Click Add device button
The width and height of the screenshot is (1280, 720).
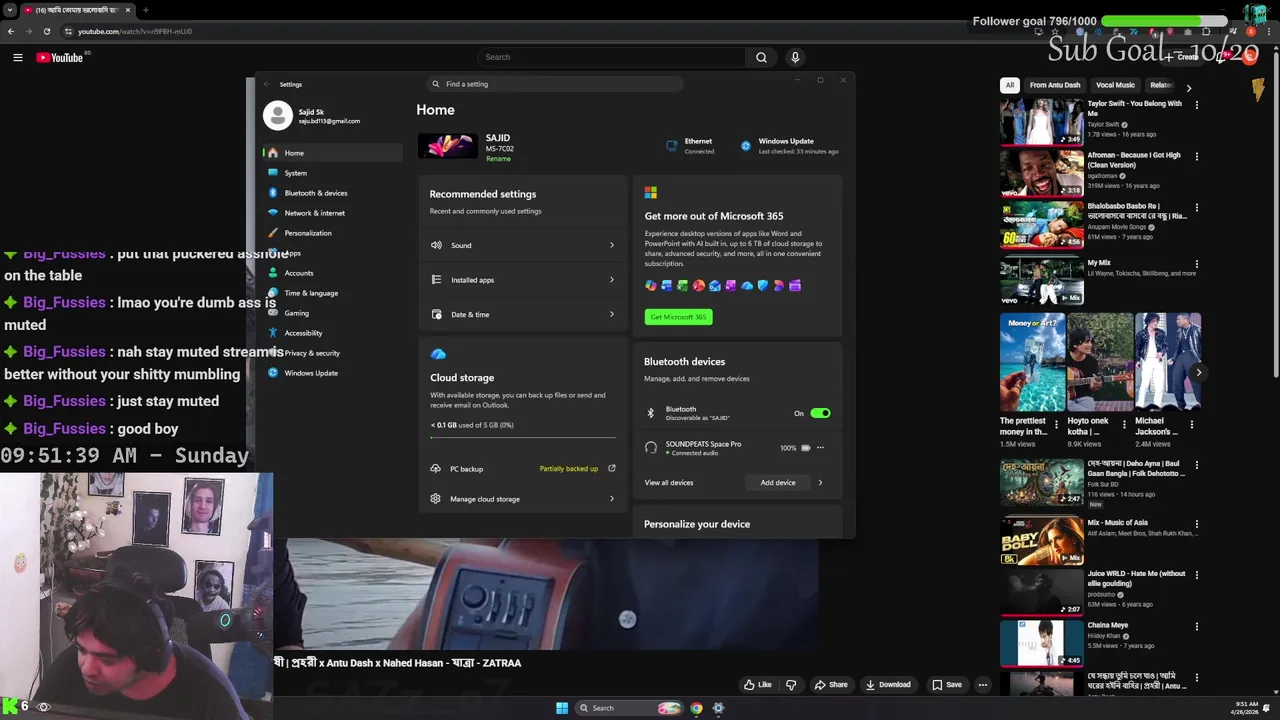[x=778, y=483]
